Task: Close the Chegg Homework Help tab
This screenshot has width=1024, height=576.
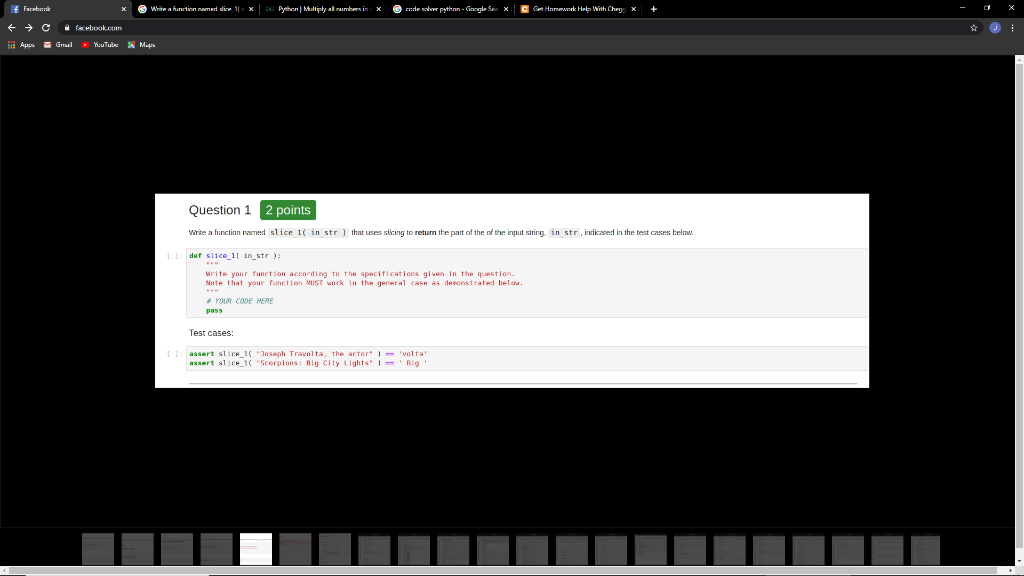Action: pyautogui.click(x=633, y=9)
